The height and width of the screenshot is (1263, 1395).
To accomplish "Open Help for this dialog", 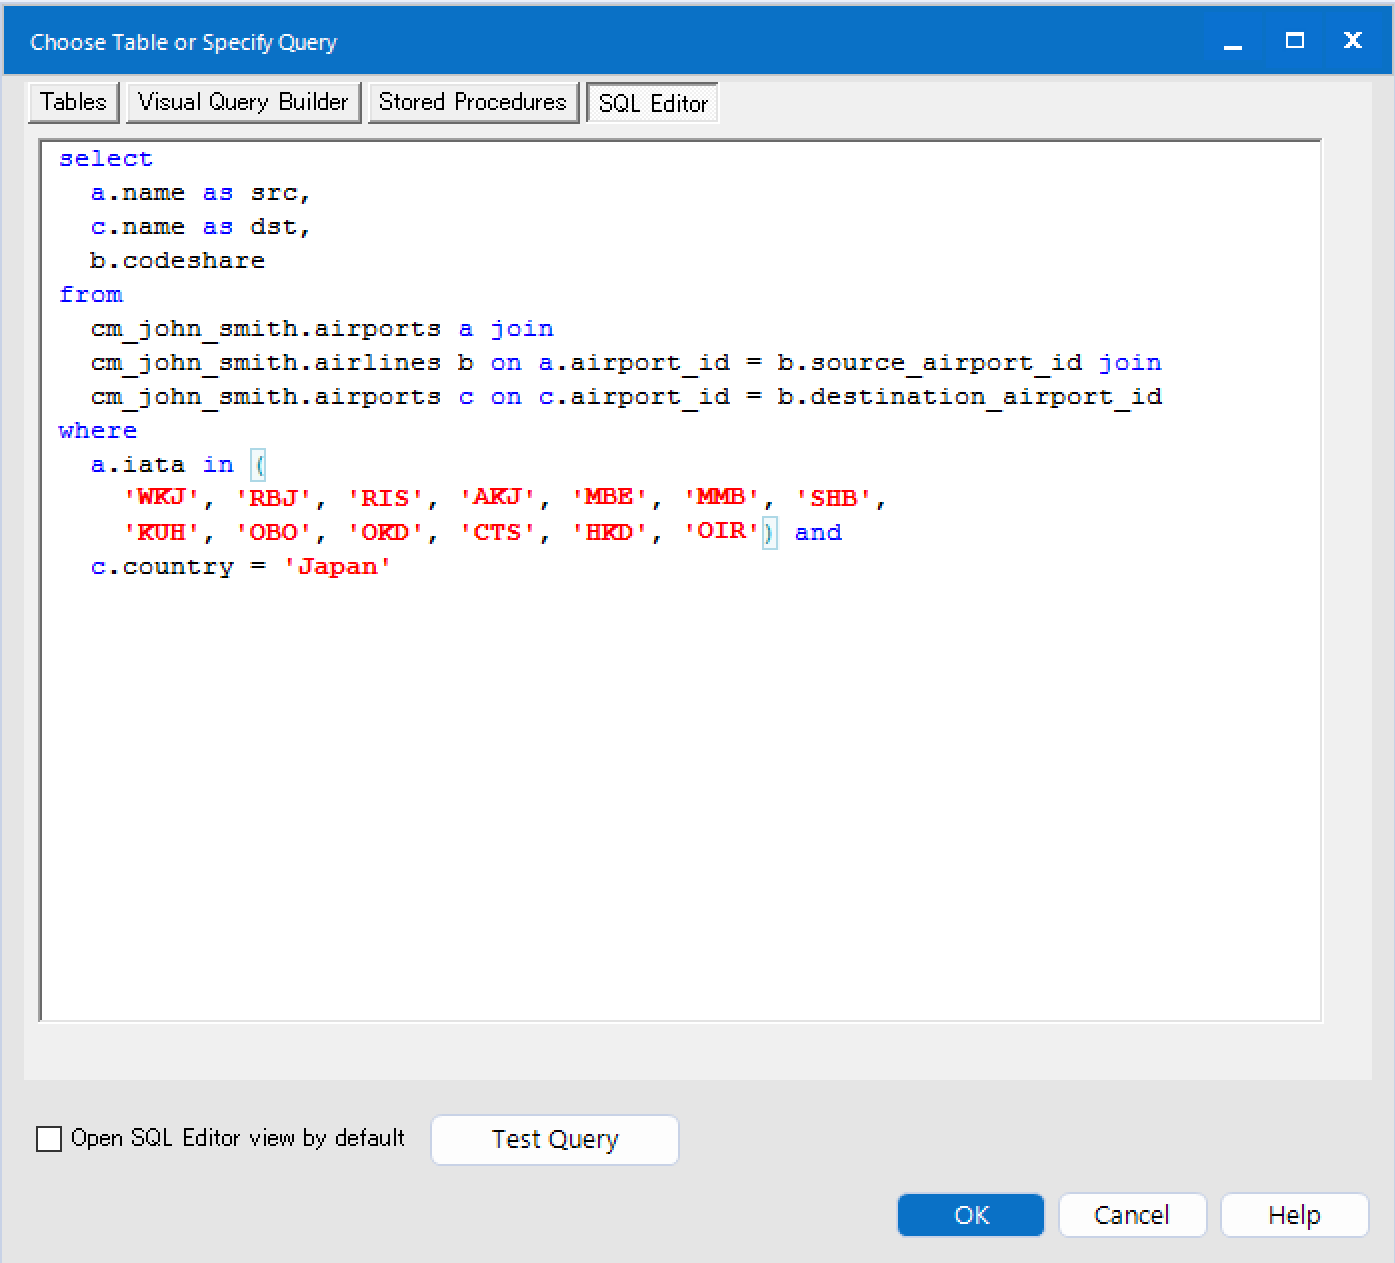I will coord(1294,1215).
